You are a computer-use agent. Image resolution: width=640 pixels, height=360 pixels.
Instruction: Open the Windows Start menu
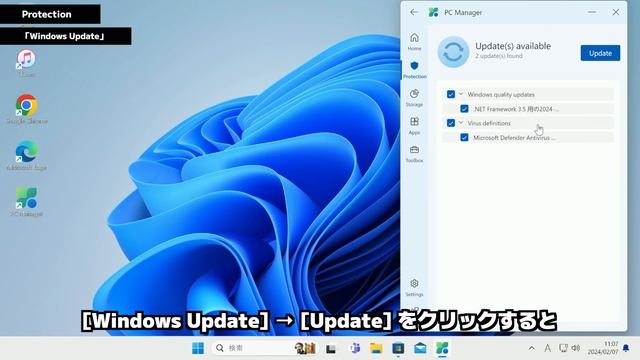(198, 348)
